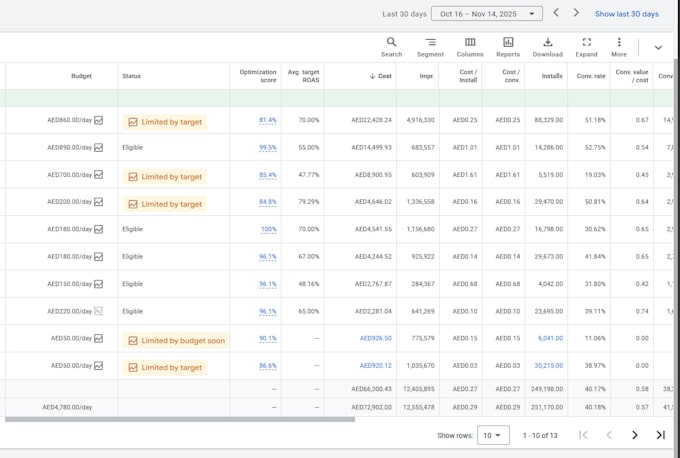Sort by the Cost / conv. column header
The width and height of the screenshot is (680, 458).
511,76
